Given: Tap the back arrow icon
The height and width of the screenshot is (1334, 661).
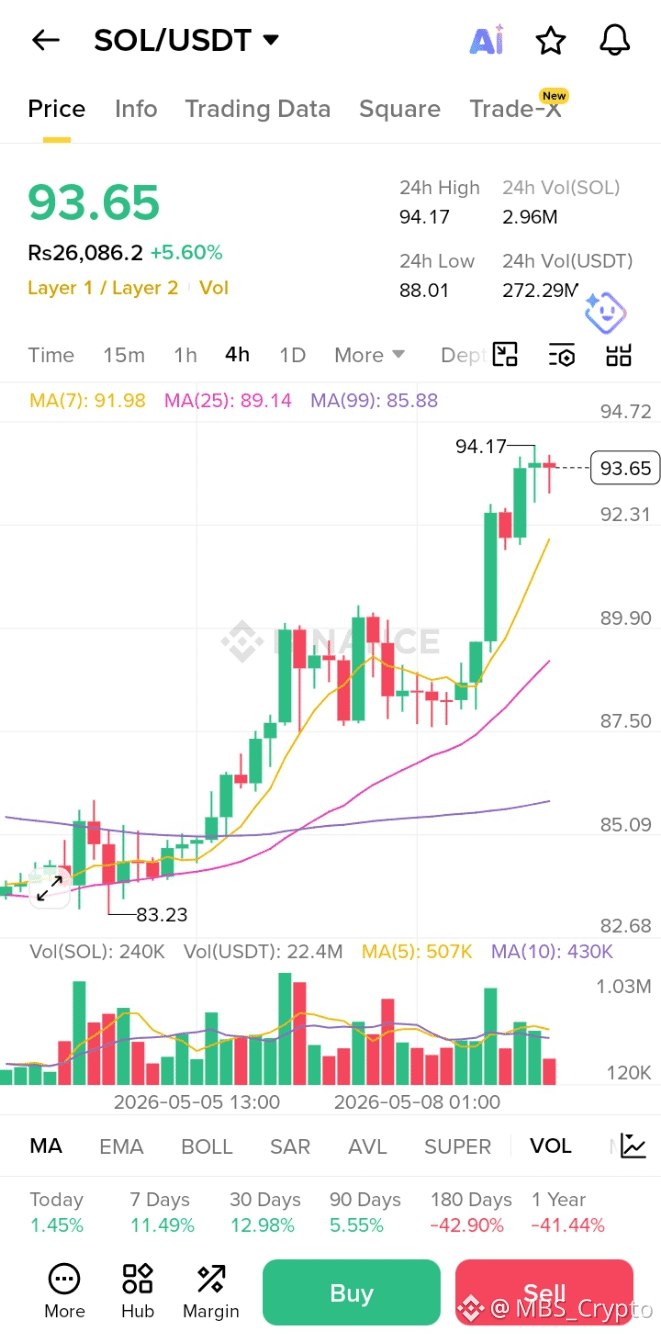Looking at the screenshot, I should point(46,40).
